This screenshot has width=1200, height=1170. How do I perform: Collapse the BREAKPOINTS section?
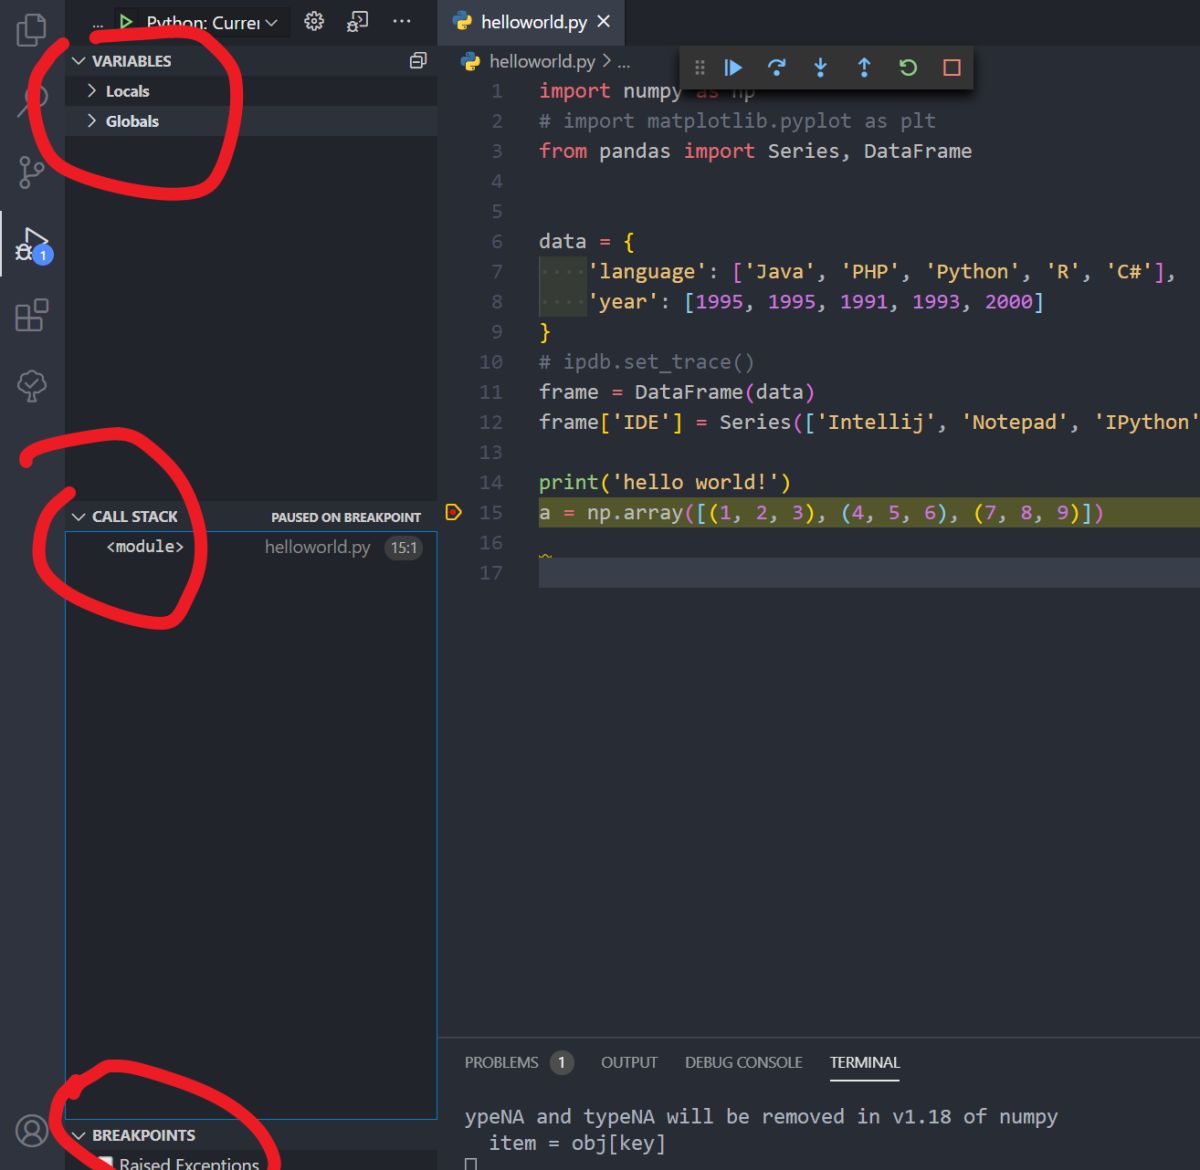pyautogui.click(x=250, y=1135)
